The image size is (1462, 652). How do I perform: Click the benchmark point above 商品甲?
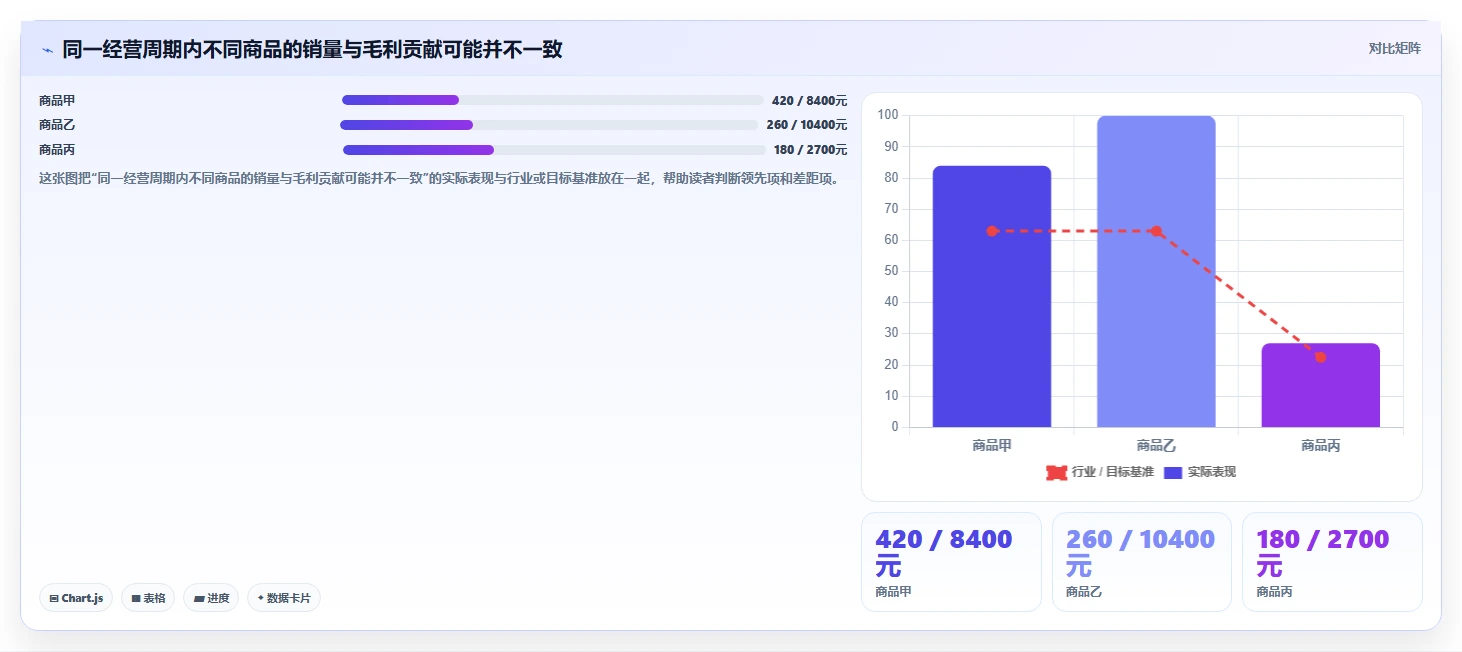point(992,231)
